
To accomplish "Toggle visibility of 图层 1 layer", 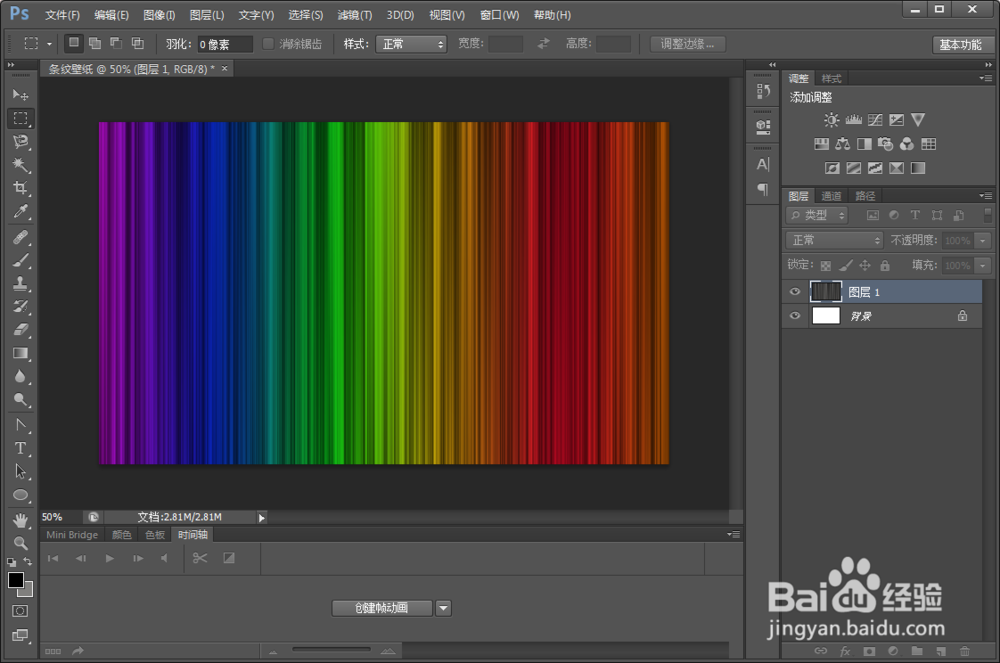I will (795, 292).
